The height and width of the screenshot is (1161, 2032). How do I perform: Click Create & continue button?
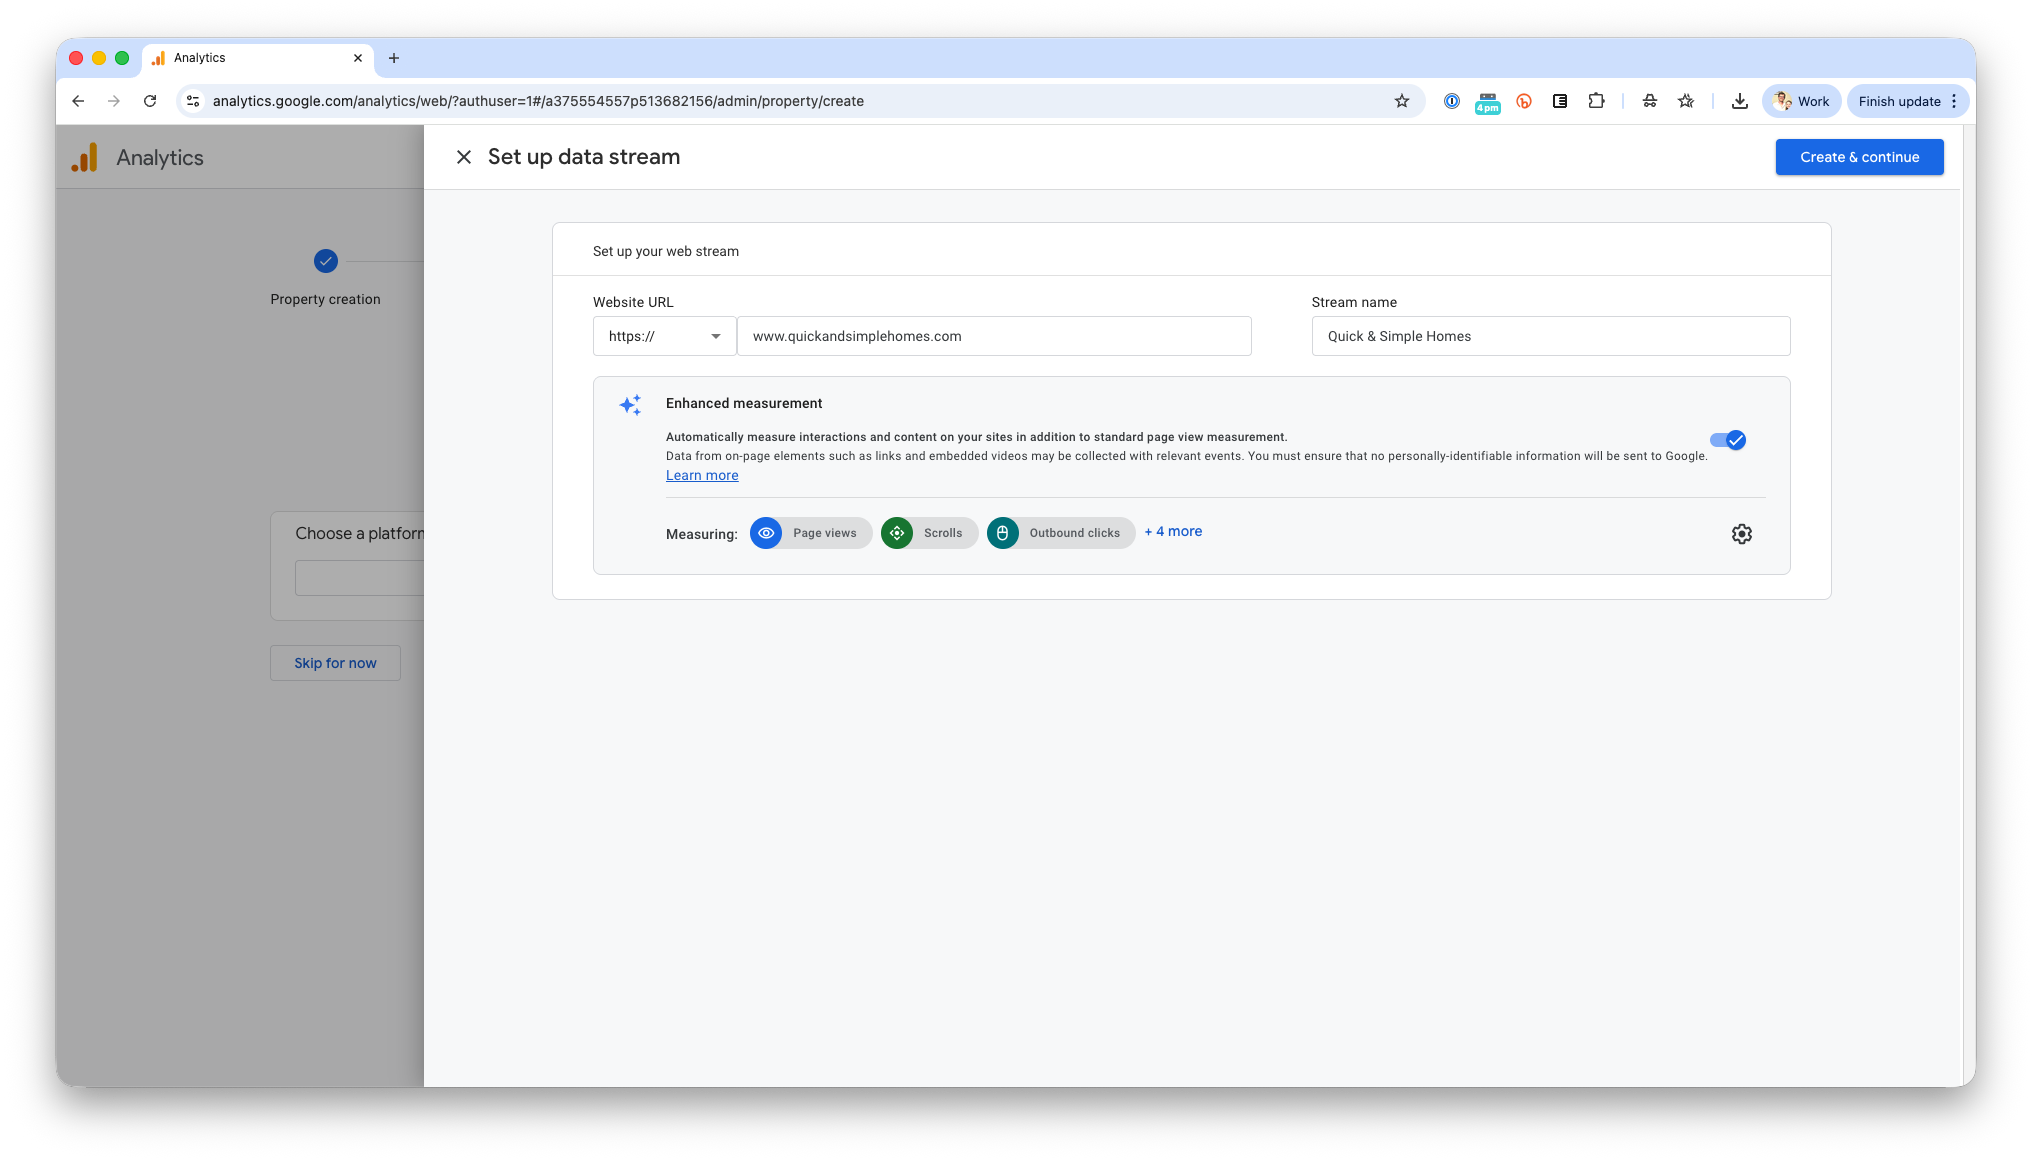(1859, 157)
